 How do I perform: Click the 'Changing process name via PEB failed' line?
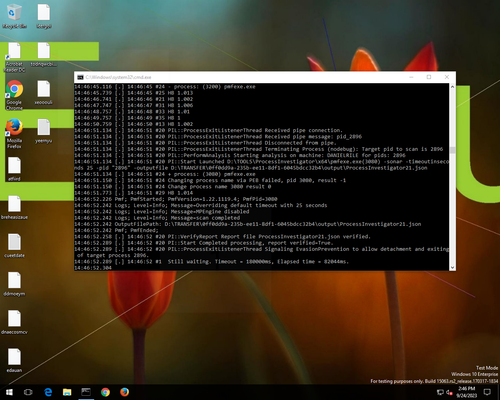[x=210, y=180]
